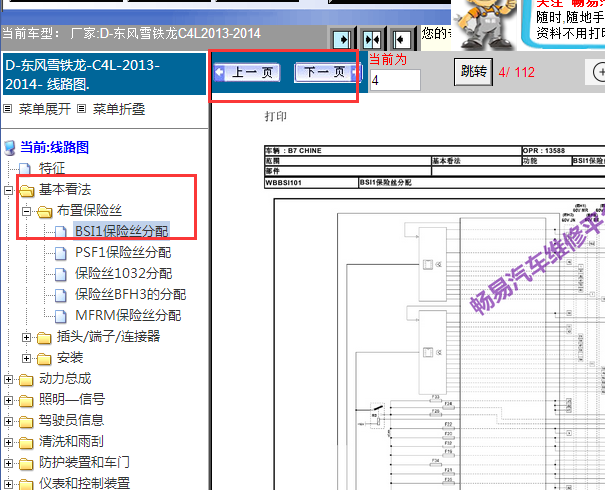
Task: Click the WBBSI101 diagram code cell
Action: click(x=311, y=182)
